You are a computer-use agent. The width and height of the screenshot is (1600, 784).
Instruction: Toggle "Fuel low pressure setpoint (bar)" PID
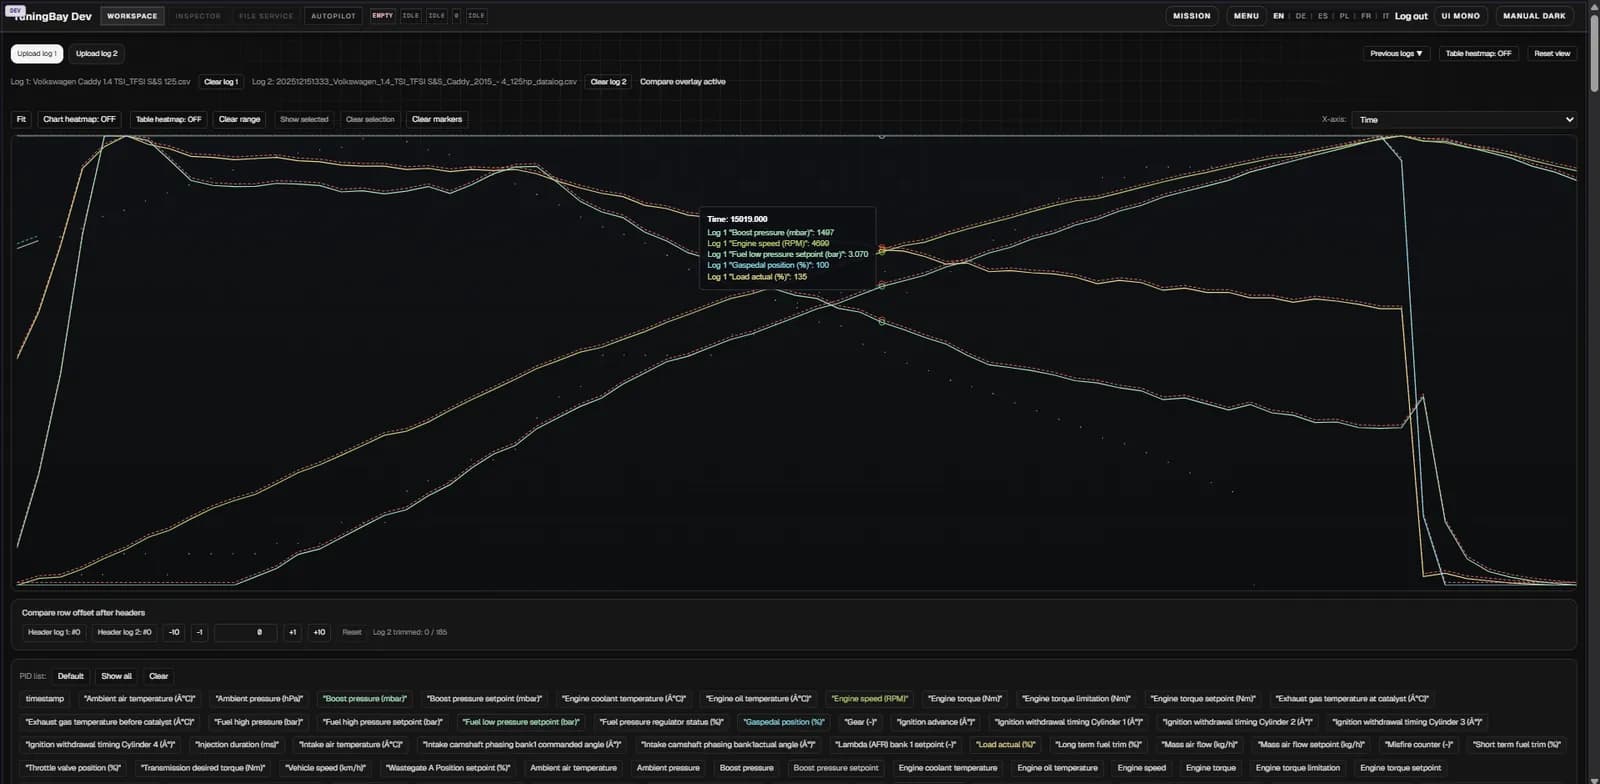521,722
